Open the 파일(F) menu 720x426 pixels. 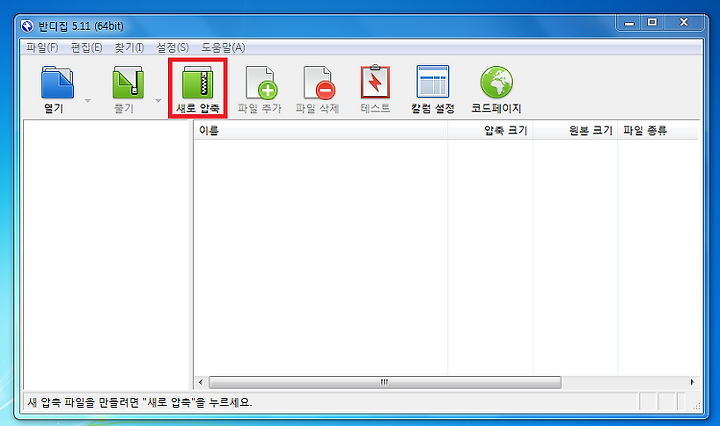(42, 48)
